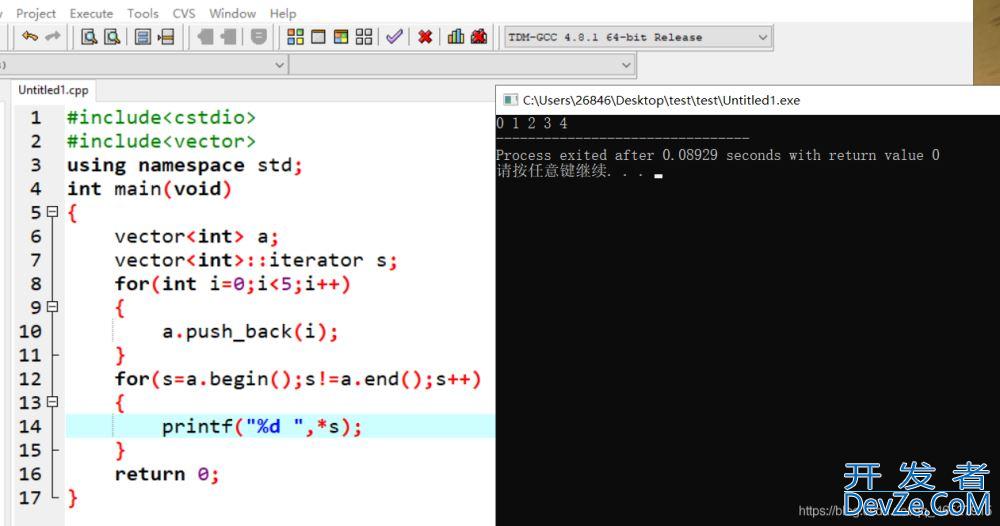1000x526 pixels.
Task: Open the TDM-GCC 4.8.1 compiler dropdown
Action: (638, 38)
